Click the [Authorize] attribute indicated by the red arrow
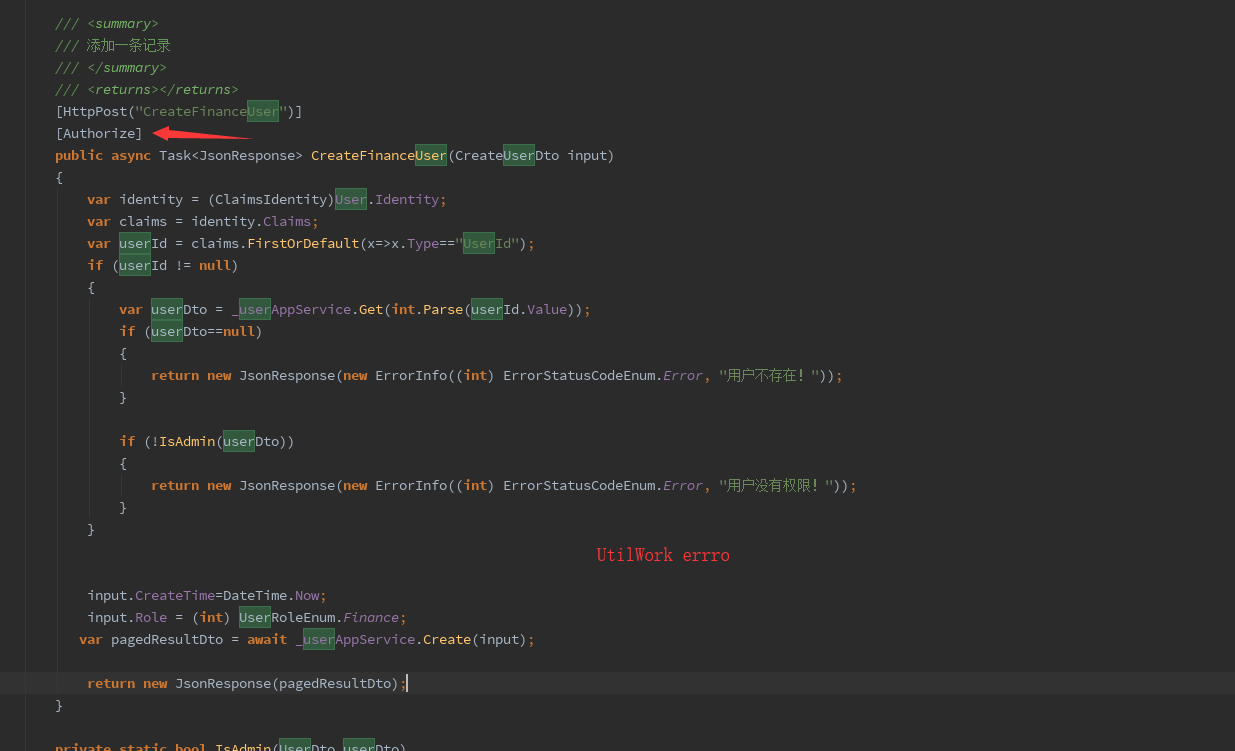Image resolution: width=1235 pixels, height=751 pixels. [x=98, y=133]
